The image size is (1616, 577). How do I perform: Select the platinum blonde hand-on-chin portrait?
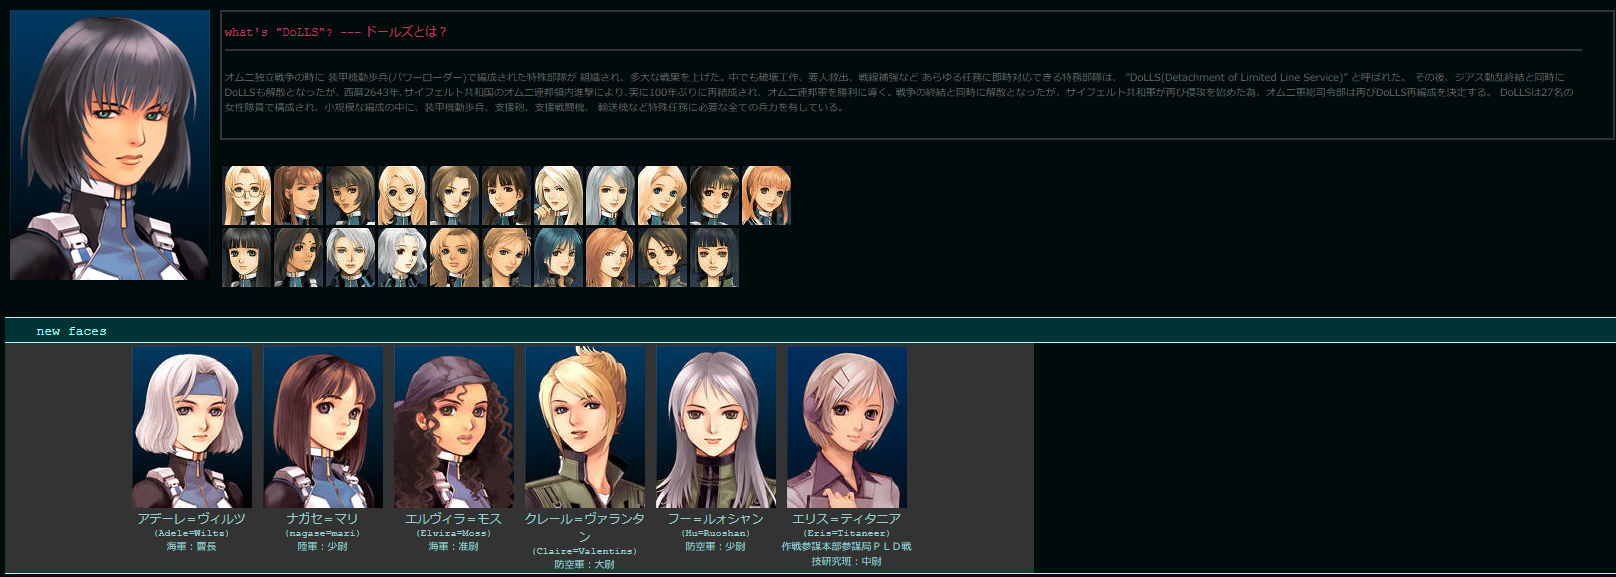(559, 195)
